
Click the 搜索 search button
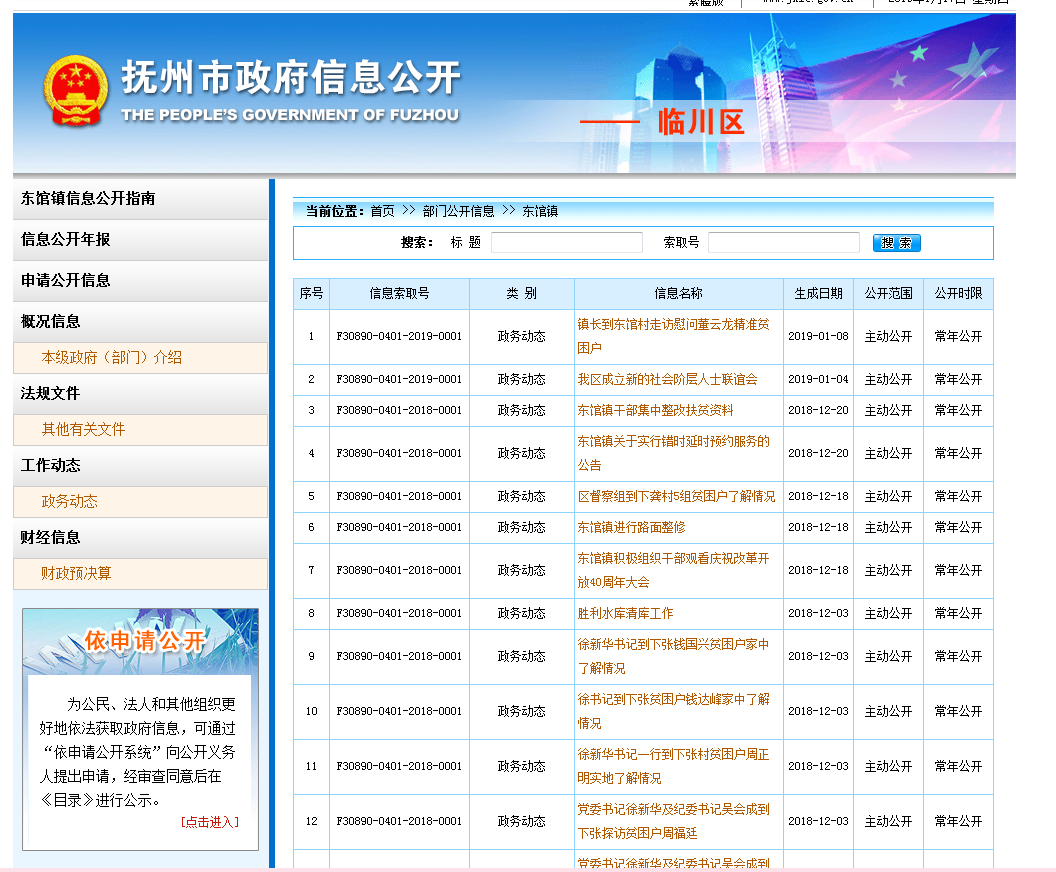pyautogui.click(x=896, y=242)
